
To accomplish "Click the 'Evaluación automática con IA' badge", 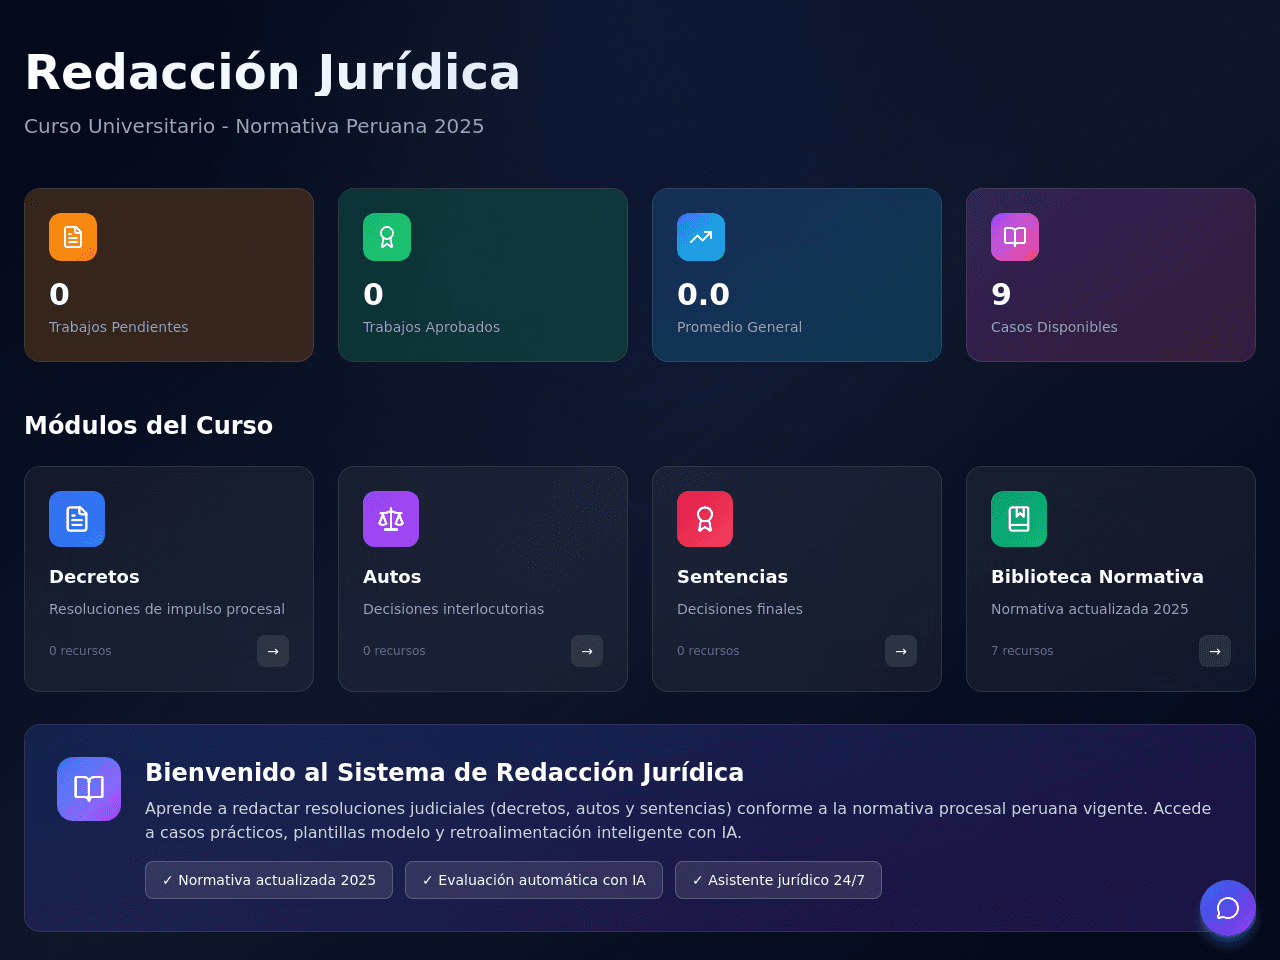I will coord(534,880).
